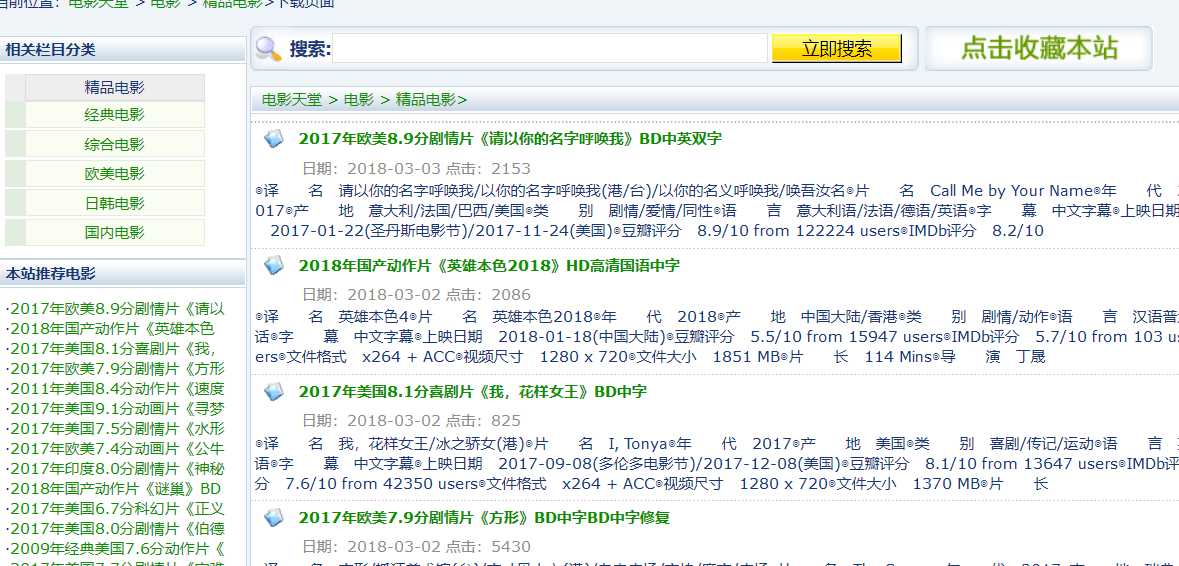The image size is (1179, 566).
Task: Open recommended link 2017年美国6.7分科幻片《正义
Action: click(x=116, y=509)
